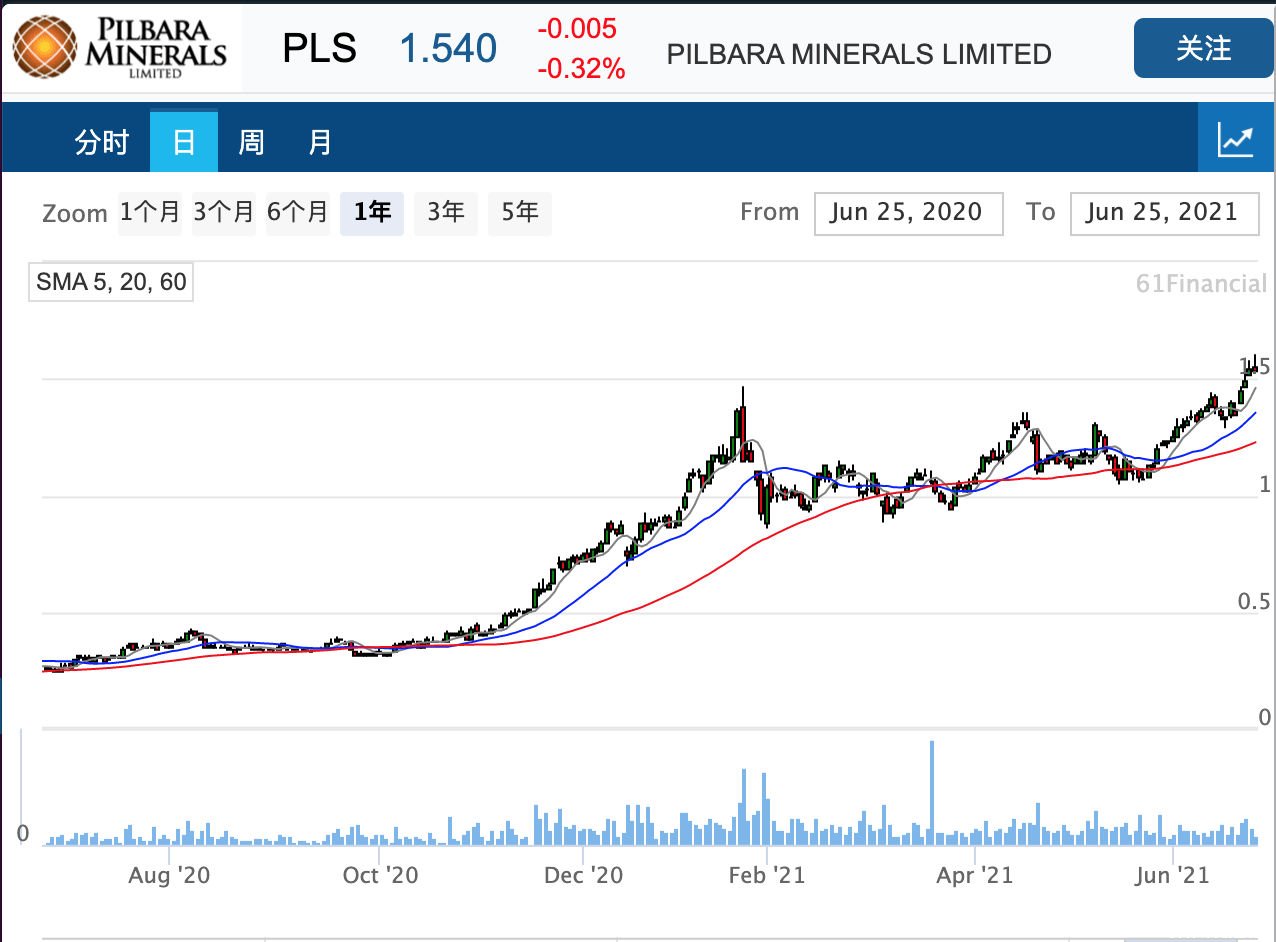The width and height of the screenshot is (1276, 942).
Task: Edit the To date field
Action: point(1164,213)
